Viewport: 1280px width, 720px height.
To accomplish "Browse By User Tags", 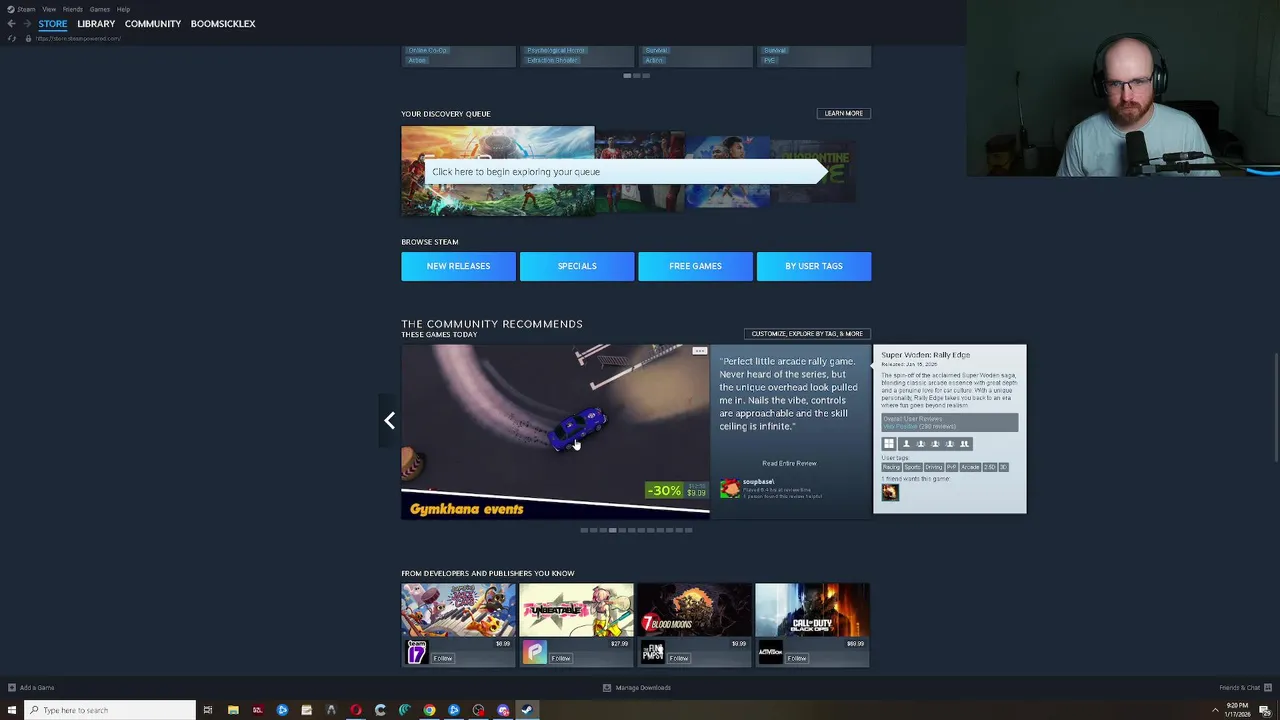I will click(814, 266).
